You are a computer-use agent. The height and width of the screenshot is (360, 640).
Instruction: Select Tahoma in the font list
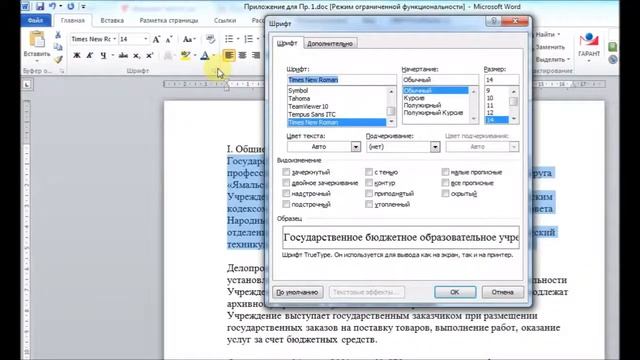299,98
